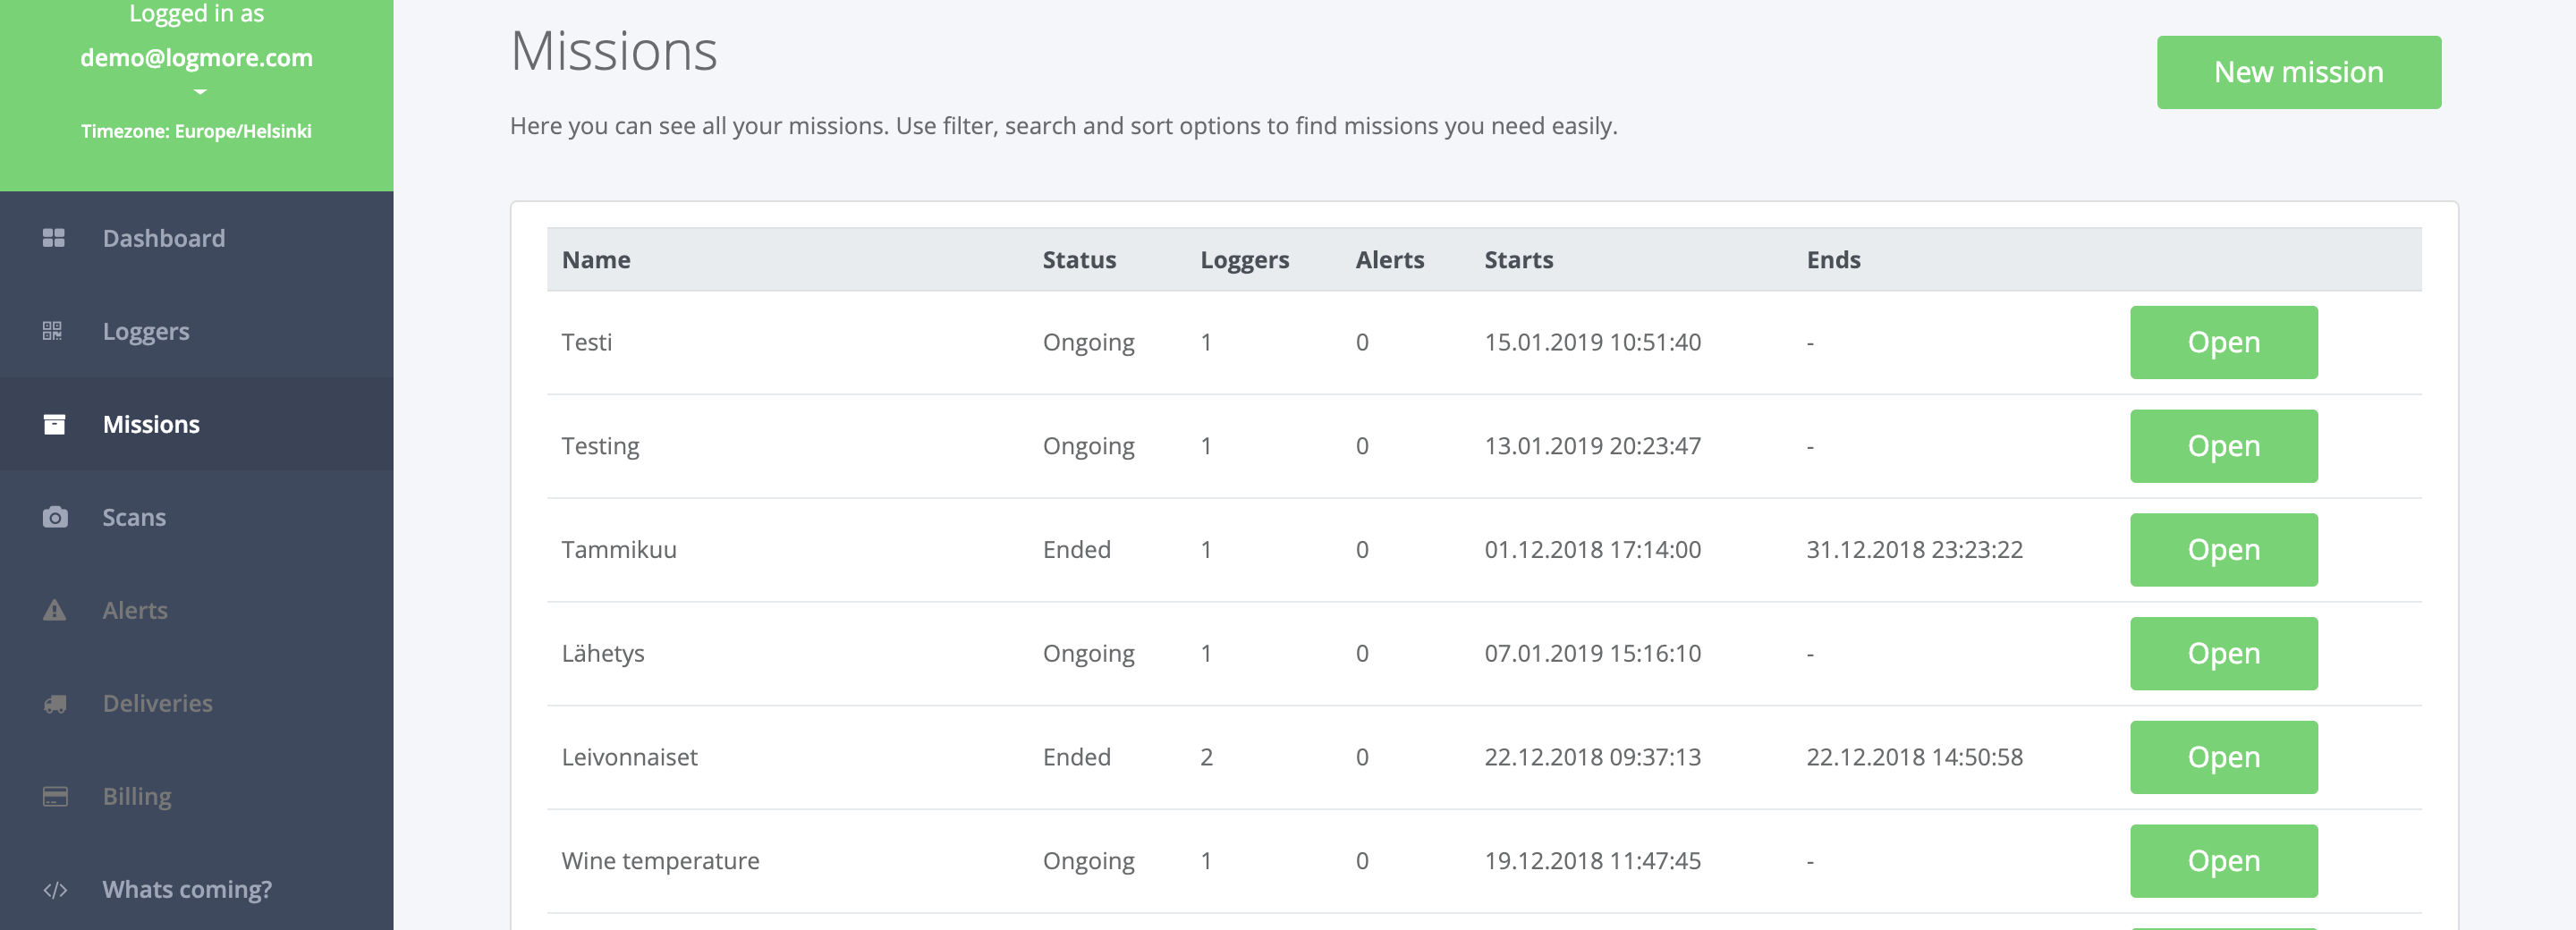The width and height of the screenshot is (2576, 930).
Task: Click Ended status of Tammikuu
Action: click(x=1076, y=550)
